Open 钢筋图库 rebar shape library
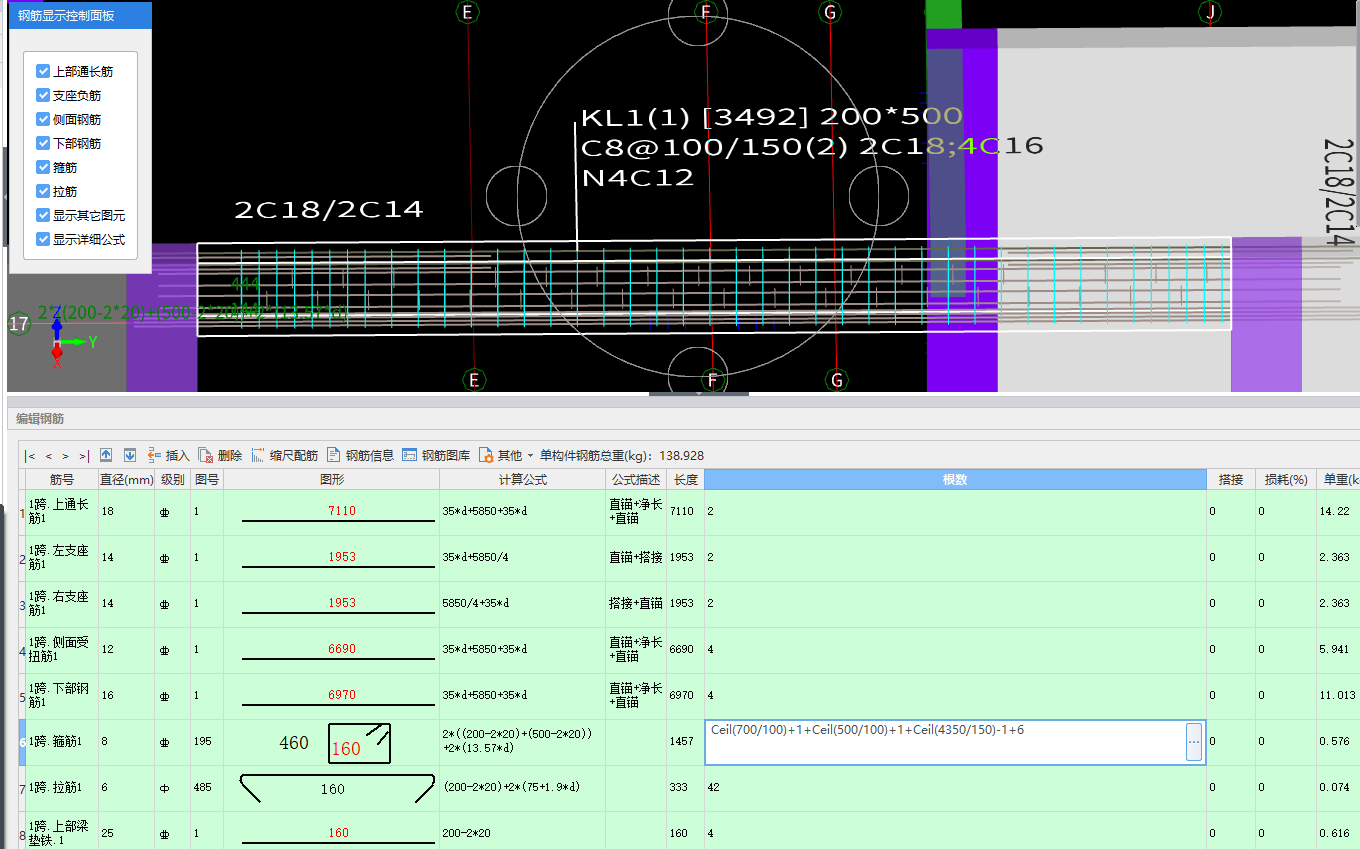Screen dimensions: 1360x849 (x=436, y=455)
